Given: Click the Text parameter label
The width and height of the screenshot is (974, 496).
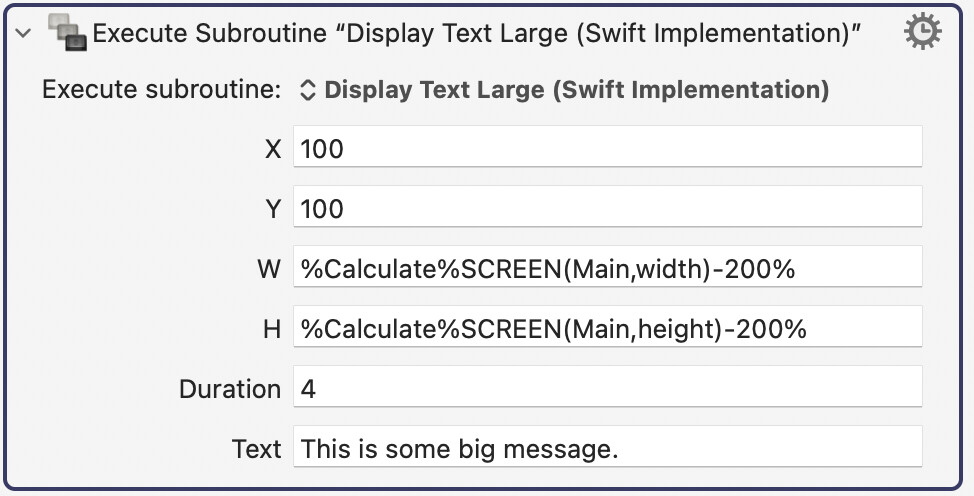Looking at the screenshot, I should point(257,449).
